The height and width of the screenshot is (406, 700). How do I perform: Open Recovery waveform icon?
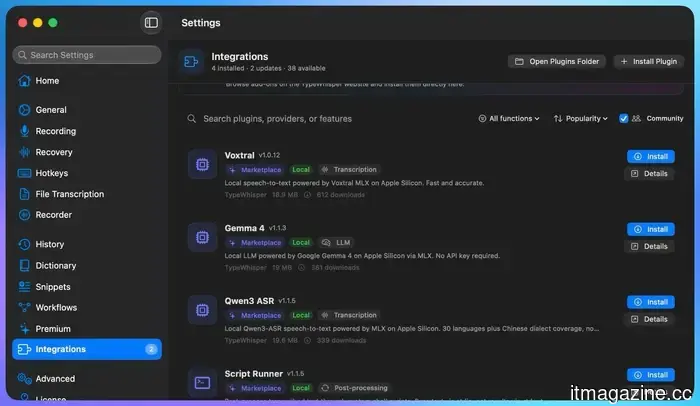[x=25, y=152]
